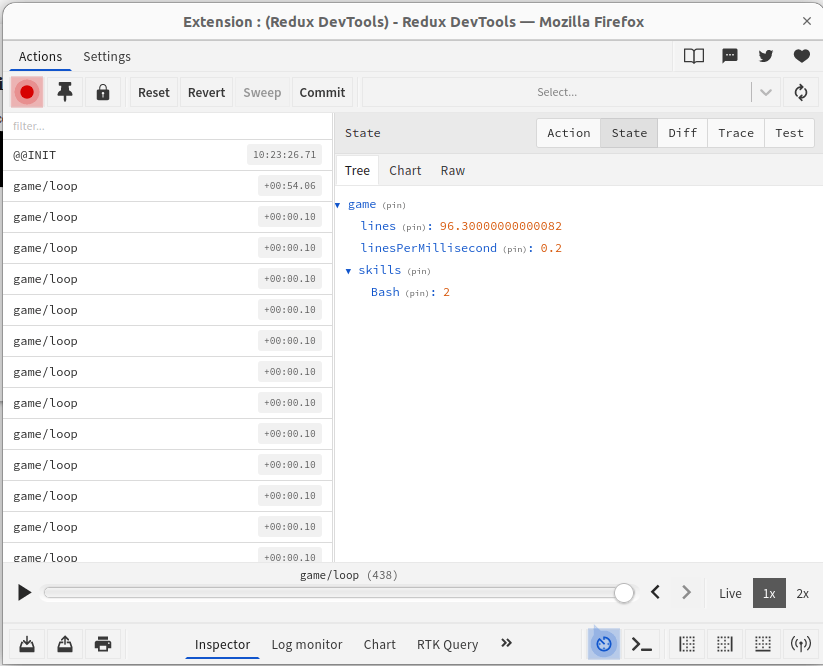Open the feedback chat bubble icon
Screen dimensions: 823x666
click(x=730, y=56)
